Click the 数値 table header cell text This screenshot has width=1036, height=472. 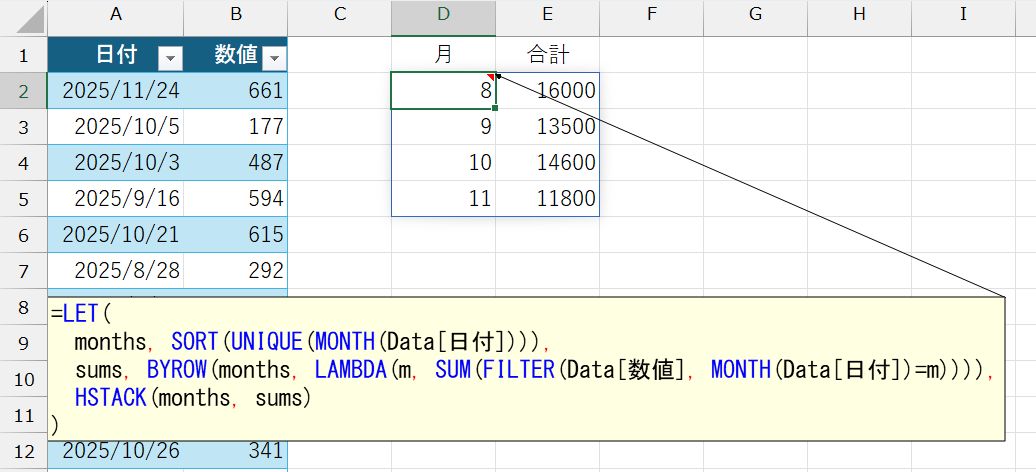point(236,55)
